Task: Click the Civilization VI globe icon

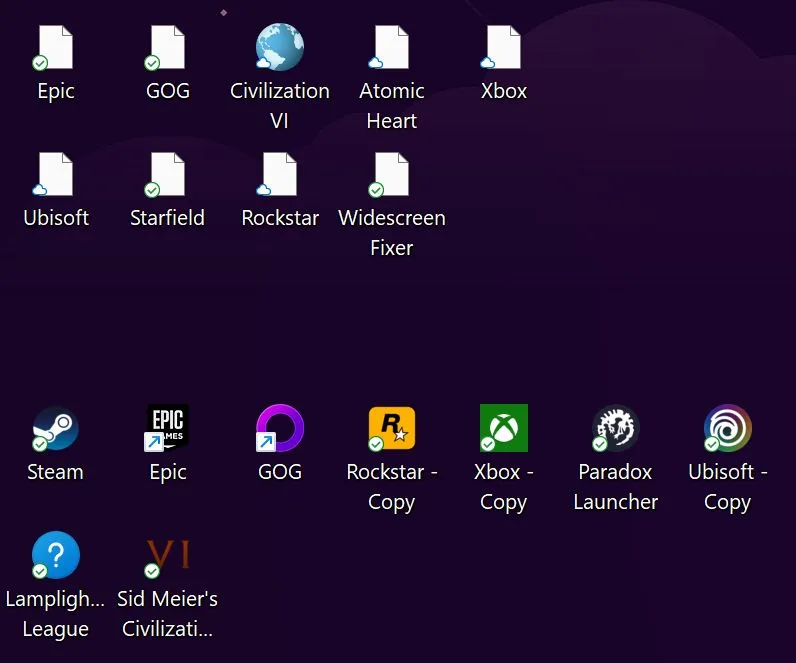Action: (279, 47)
